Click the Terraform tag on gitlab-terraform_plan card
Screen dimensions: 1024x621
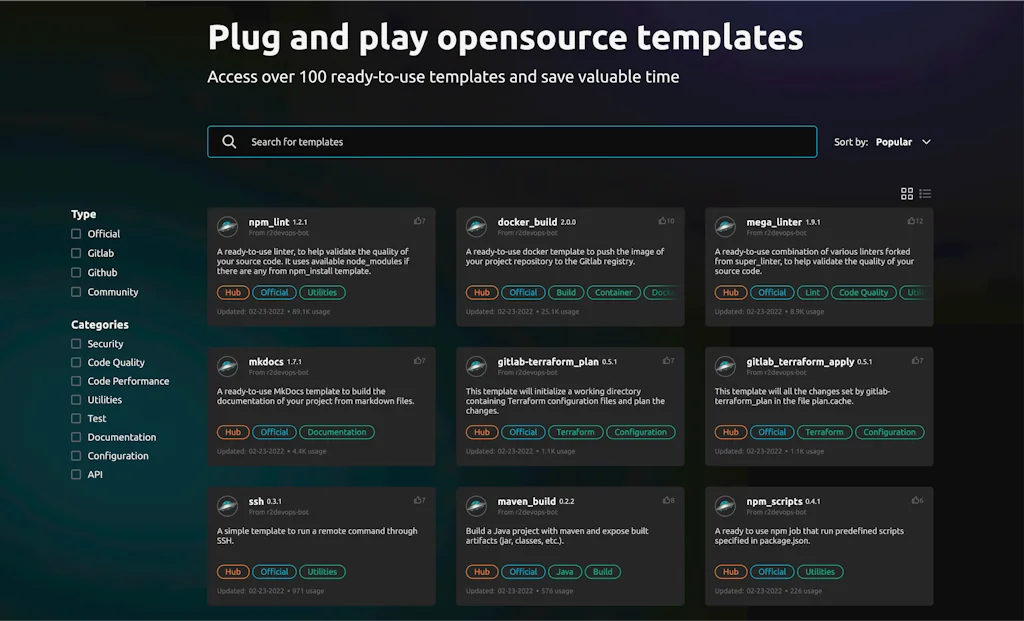click(575, 432)
